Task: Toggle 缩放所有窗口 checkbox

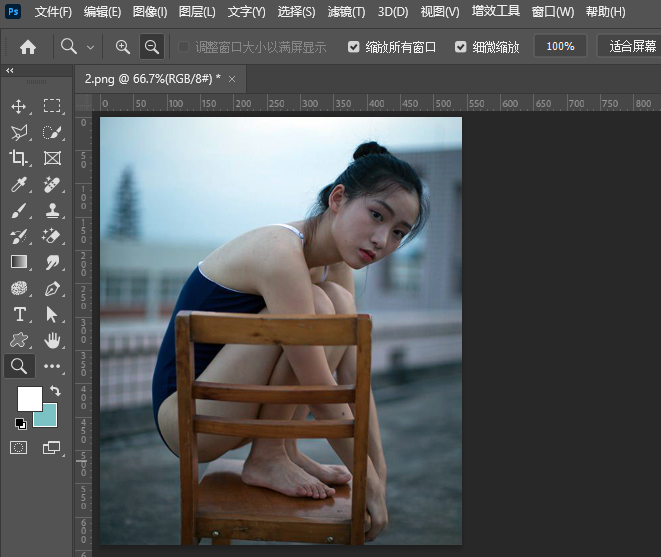Action: point(353,47)
